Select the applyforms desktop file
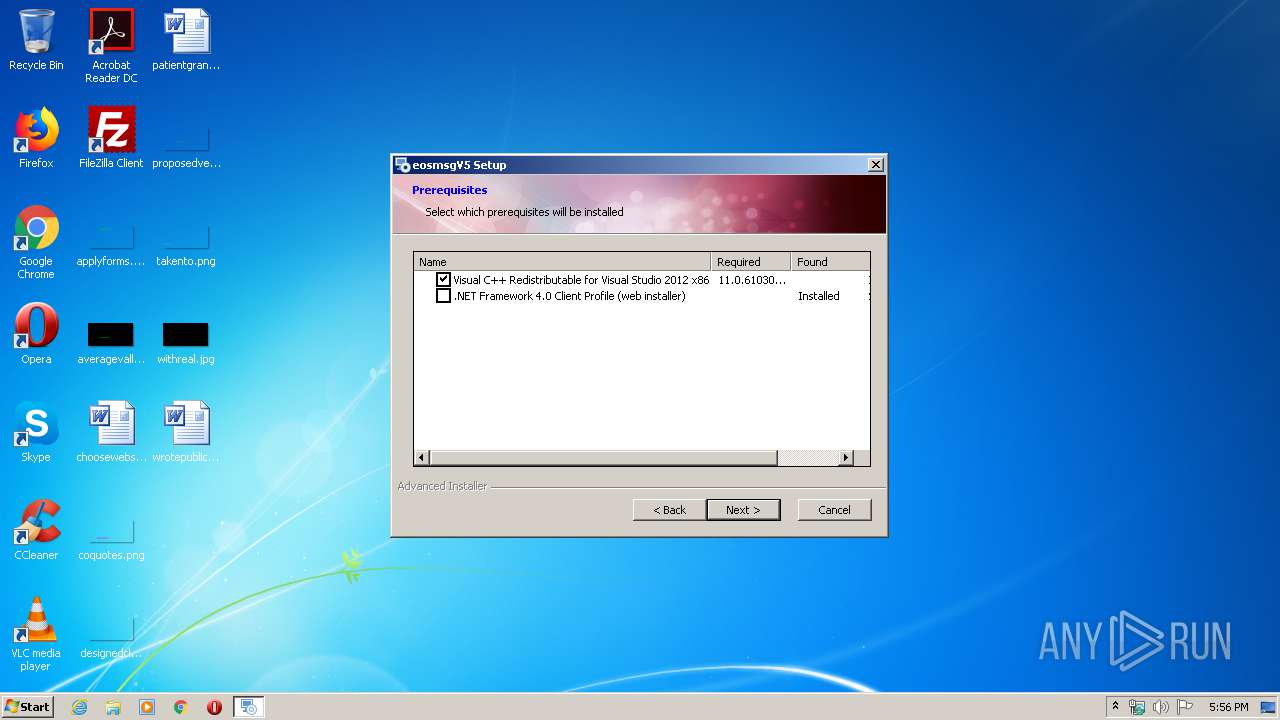Viewport: 1280px width, 720px height. [x=111, y=246]
